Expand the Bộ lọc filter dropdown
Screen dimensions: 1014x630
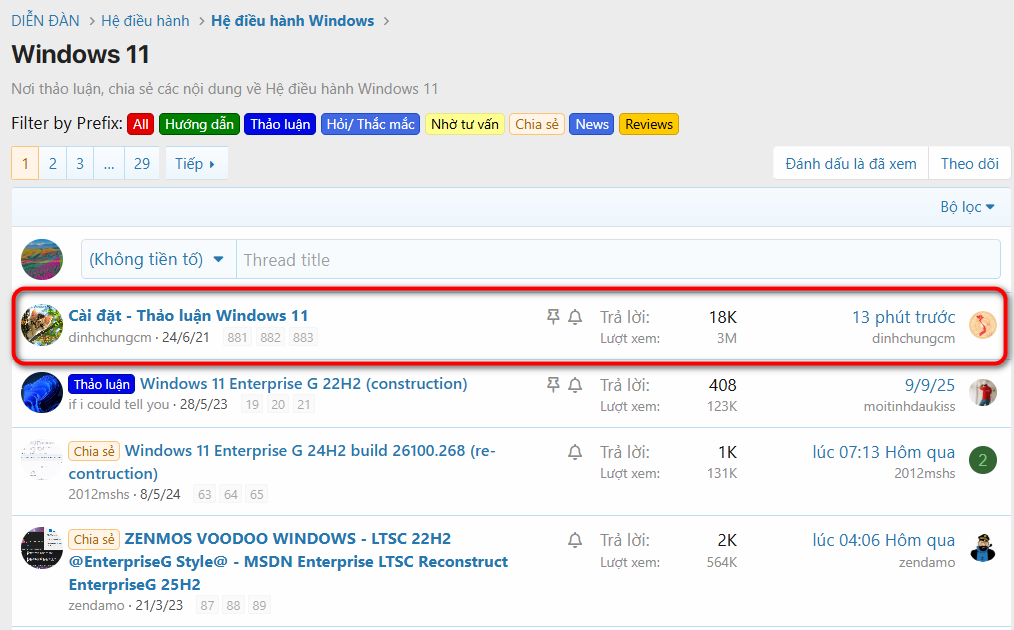(x=967, y=207)
